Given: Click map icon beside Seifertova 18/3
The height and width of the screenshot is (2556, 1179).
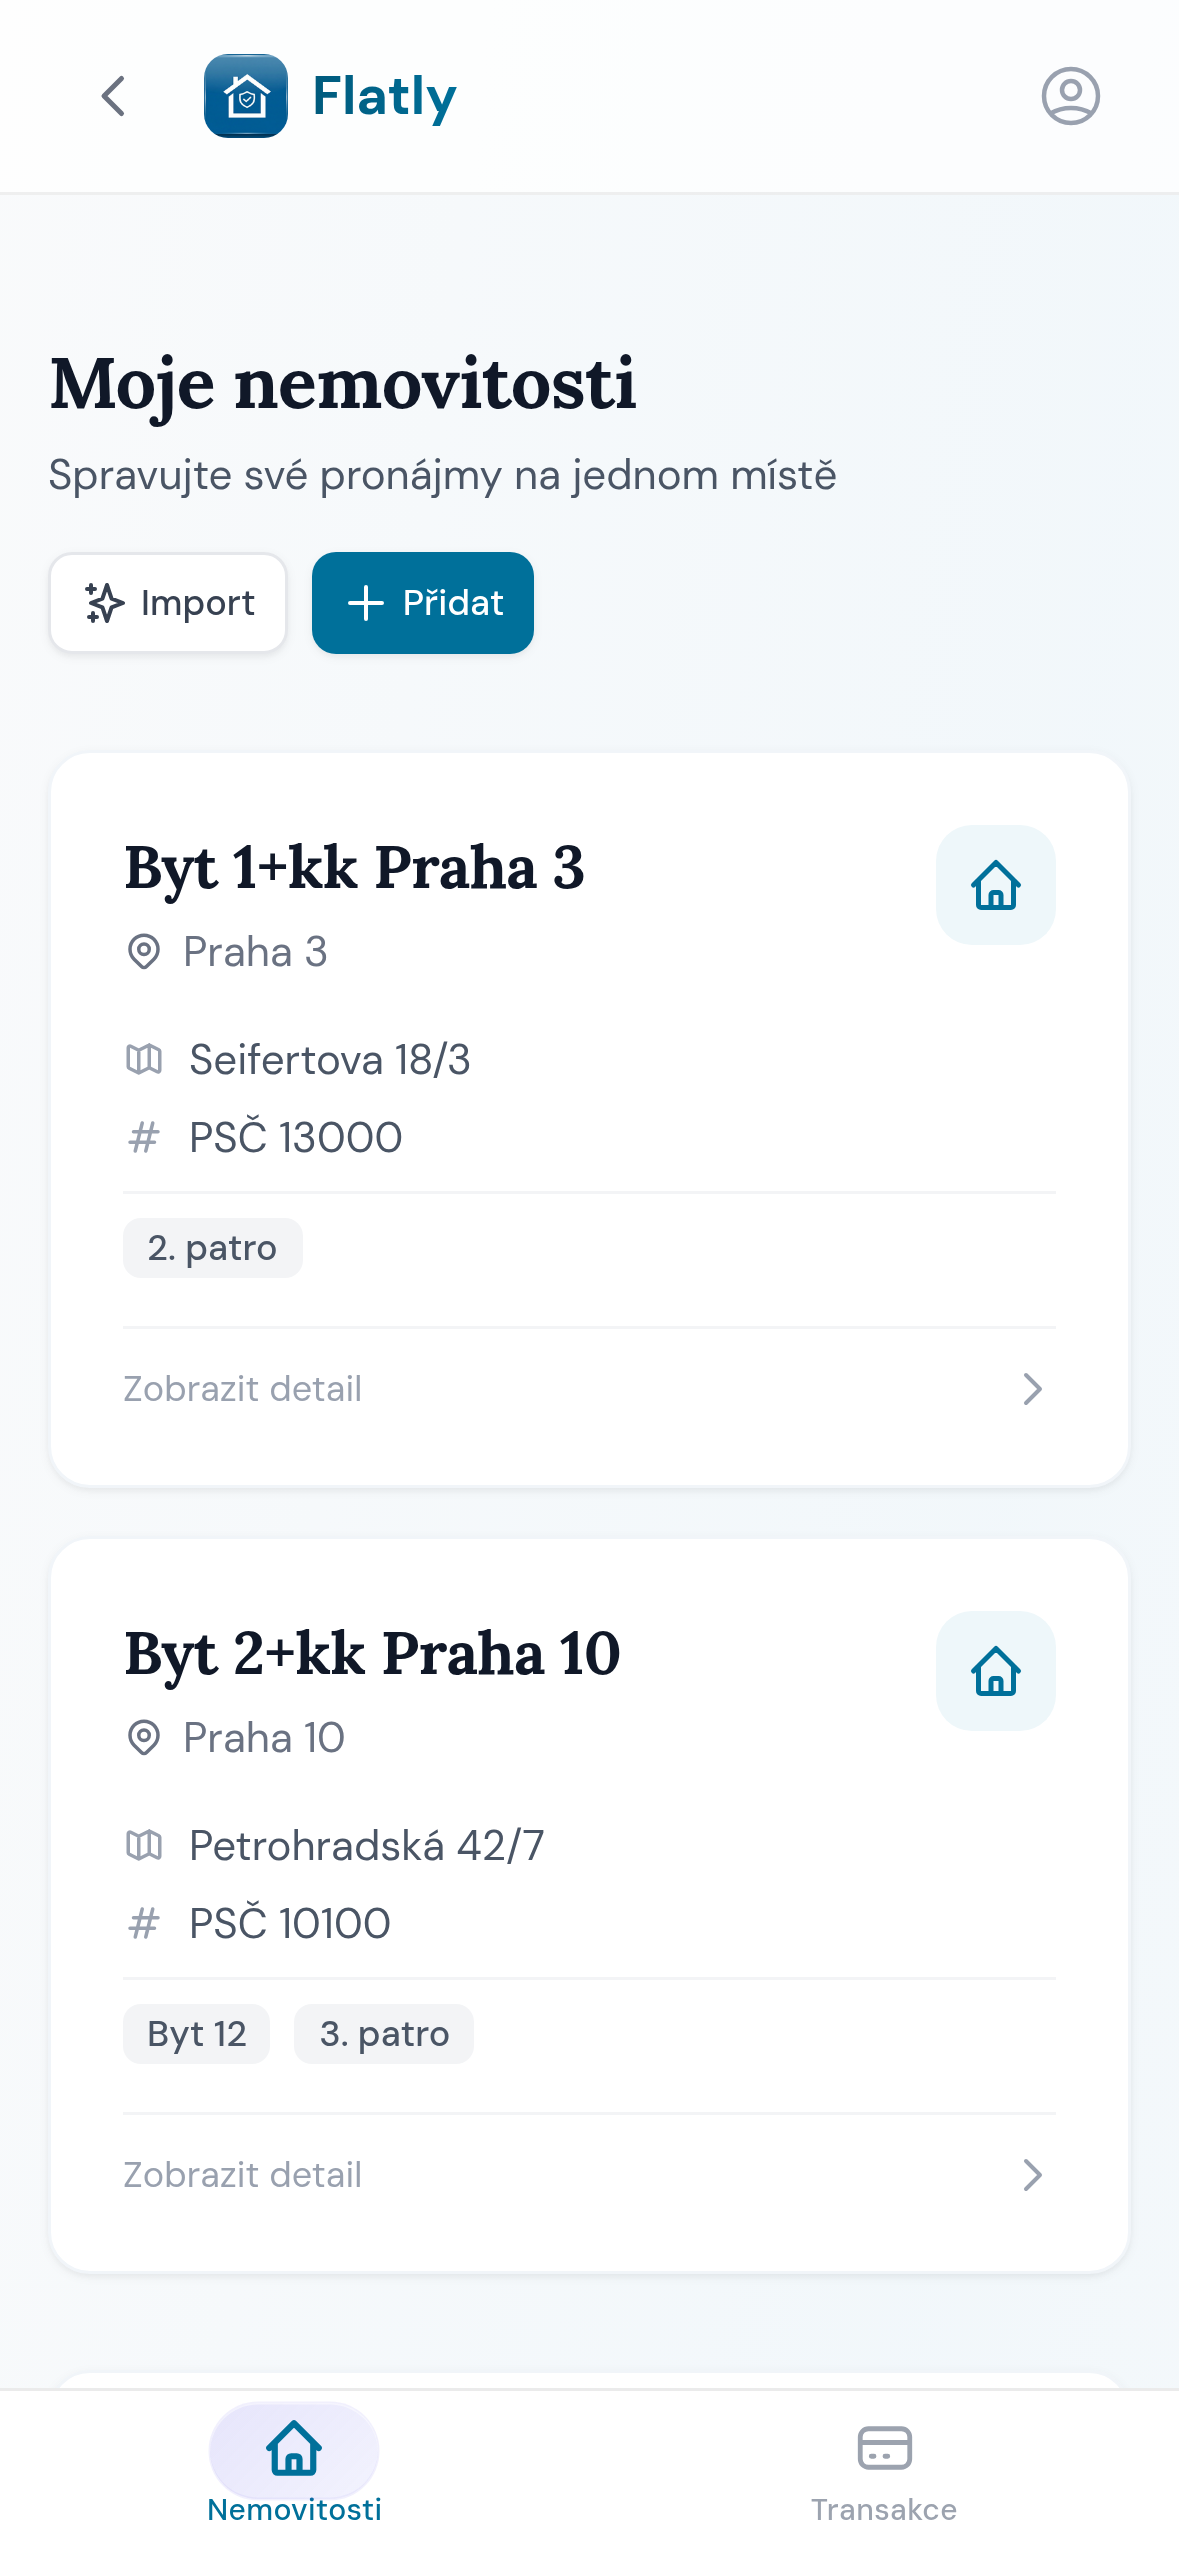Looking at the screenshot, I should (x=144, y=1059).
